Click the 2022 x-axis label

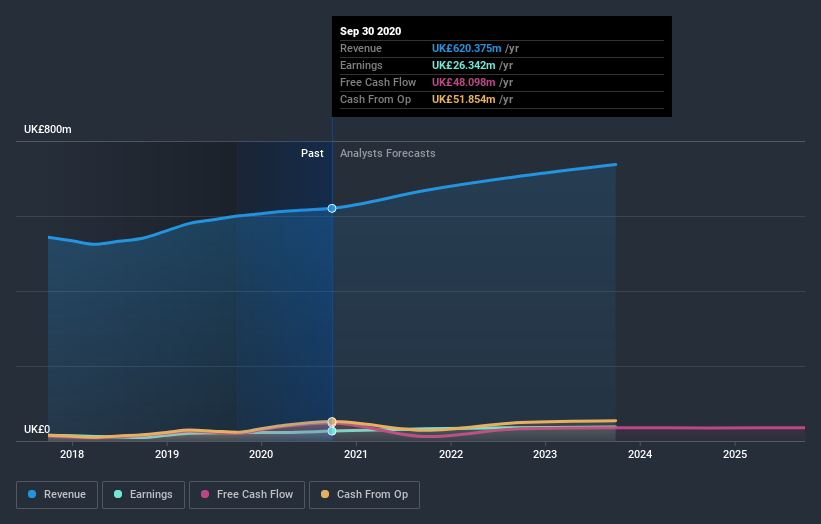point(451,454)
